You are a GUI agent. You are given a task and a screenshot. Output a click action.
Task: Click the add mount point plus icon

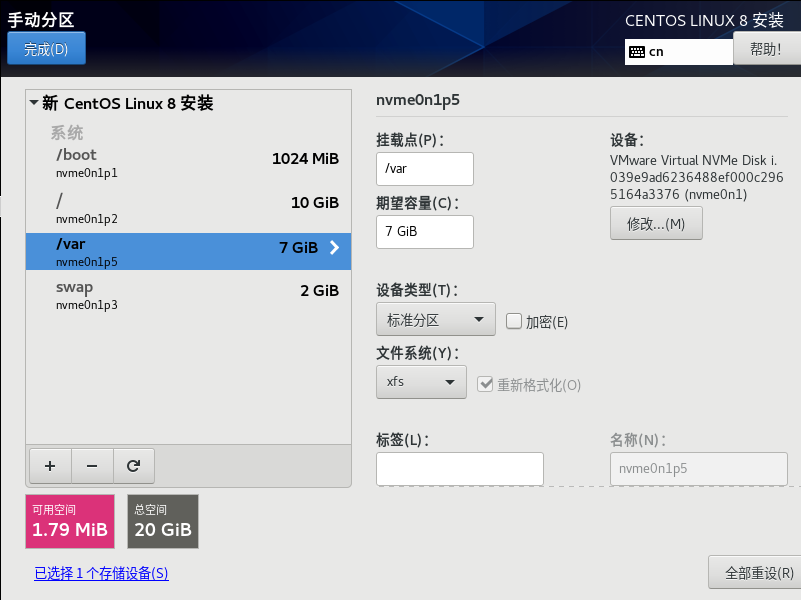50,466
